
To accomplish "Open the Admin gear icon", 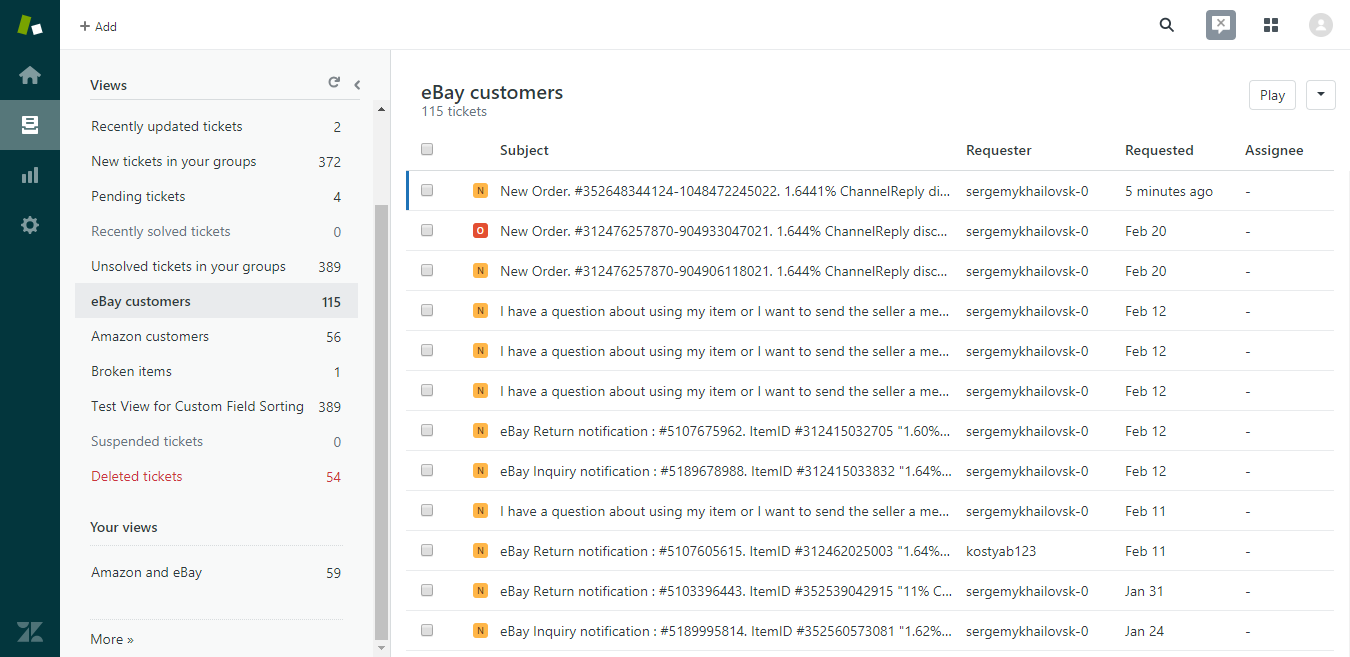I will (30, 225).
